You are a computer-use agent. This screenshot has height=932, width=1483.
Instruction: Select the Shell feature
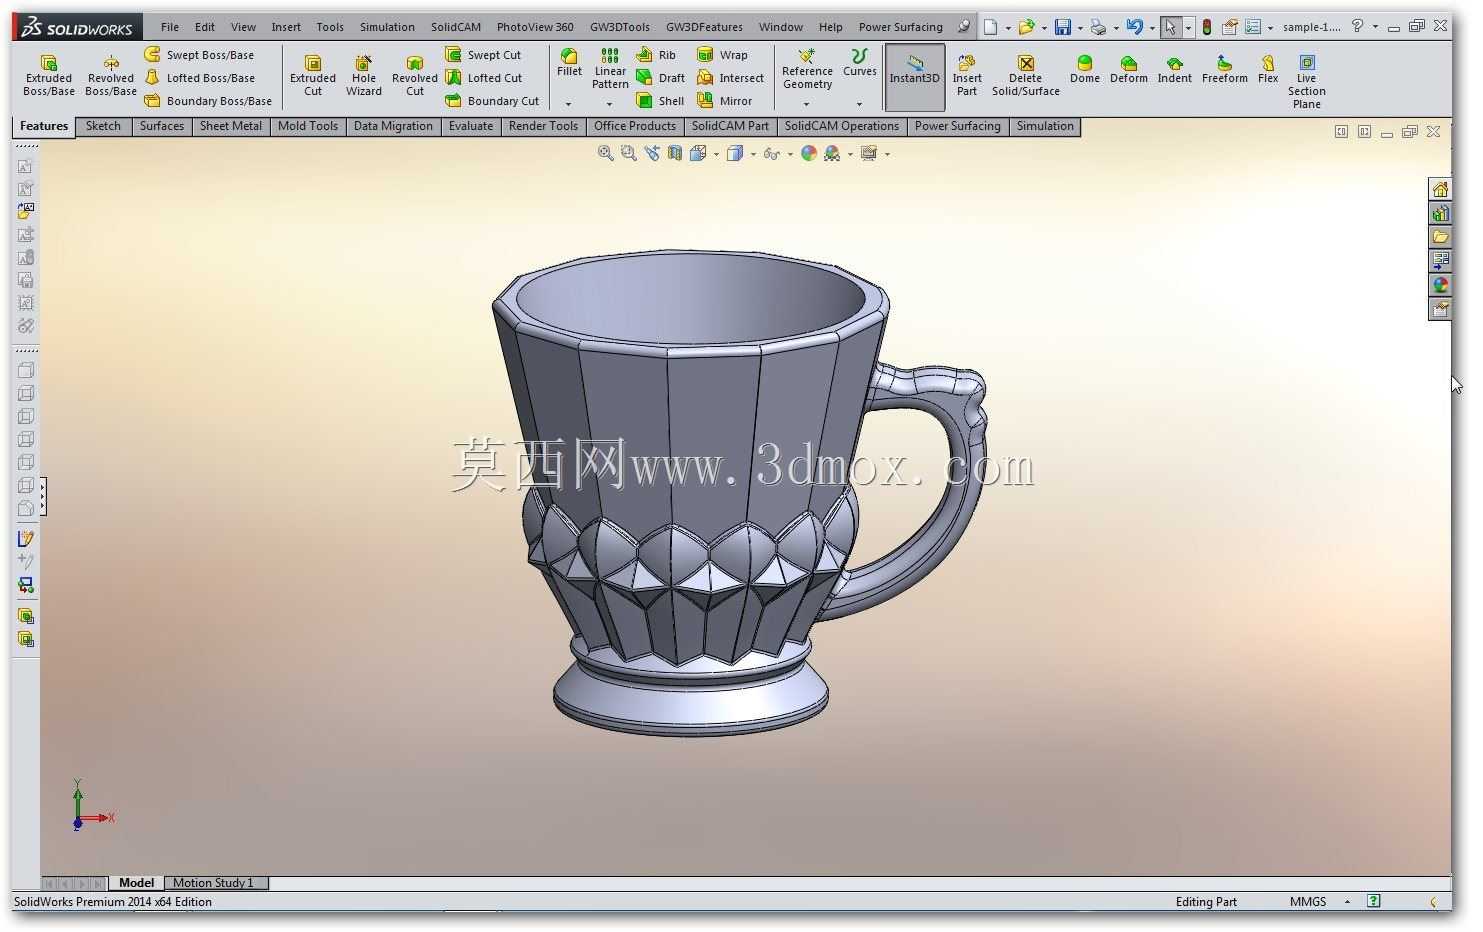(660, 101)
